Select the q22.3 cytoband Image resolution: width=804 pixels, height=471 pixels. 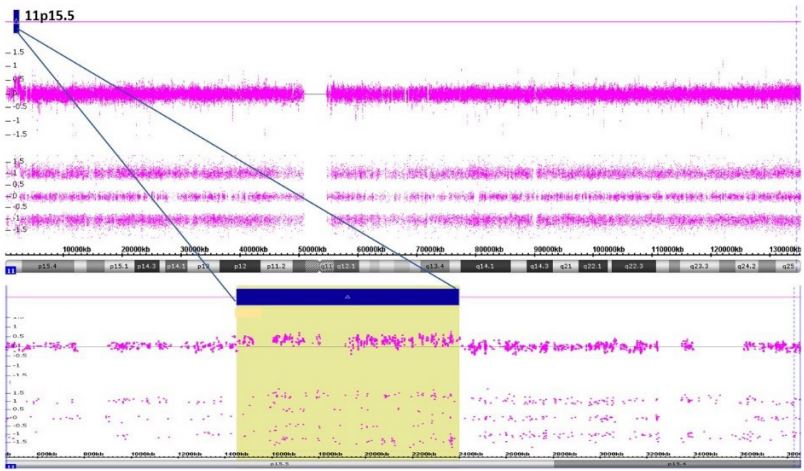coord(633,267)
